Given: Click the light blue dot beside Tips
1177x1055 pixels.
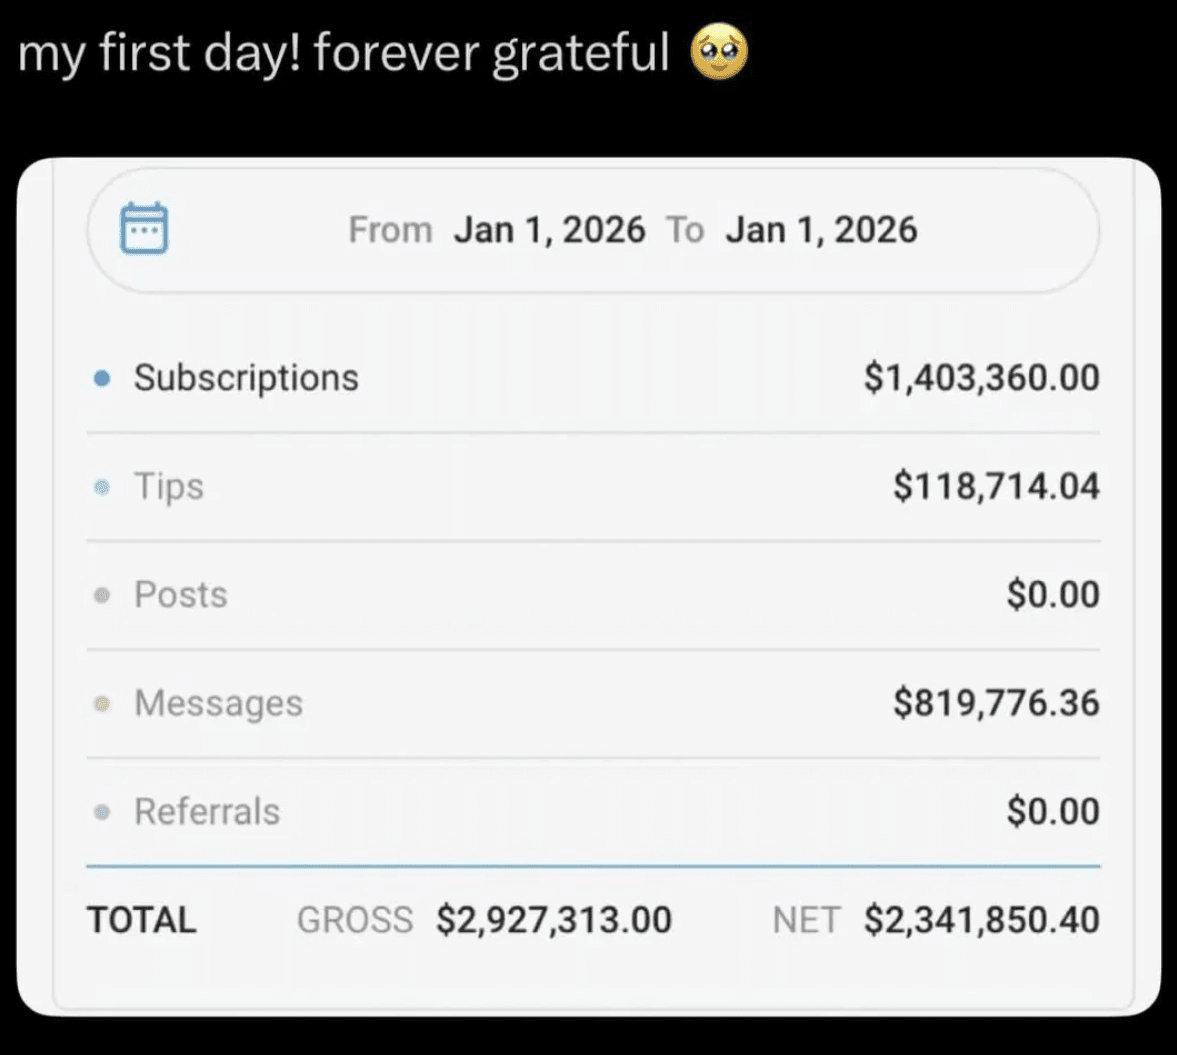Looking at the screenshot, I should (101, 487).
